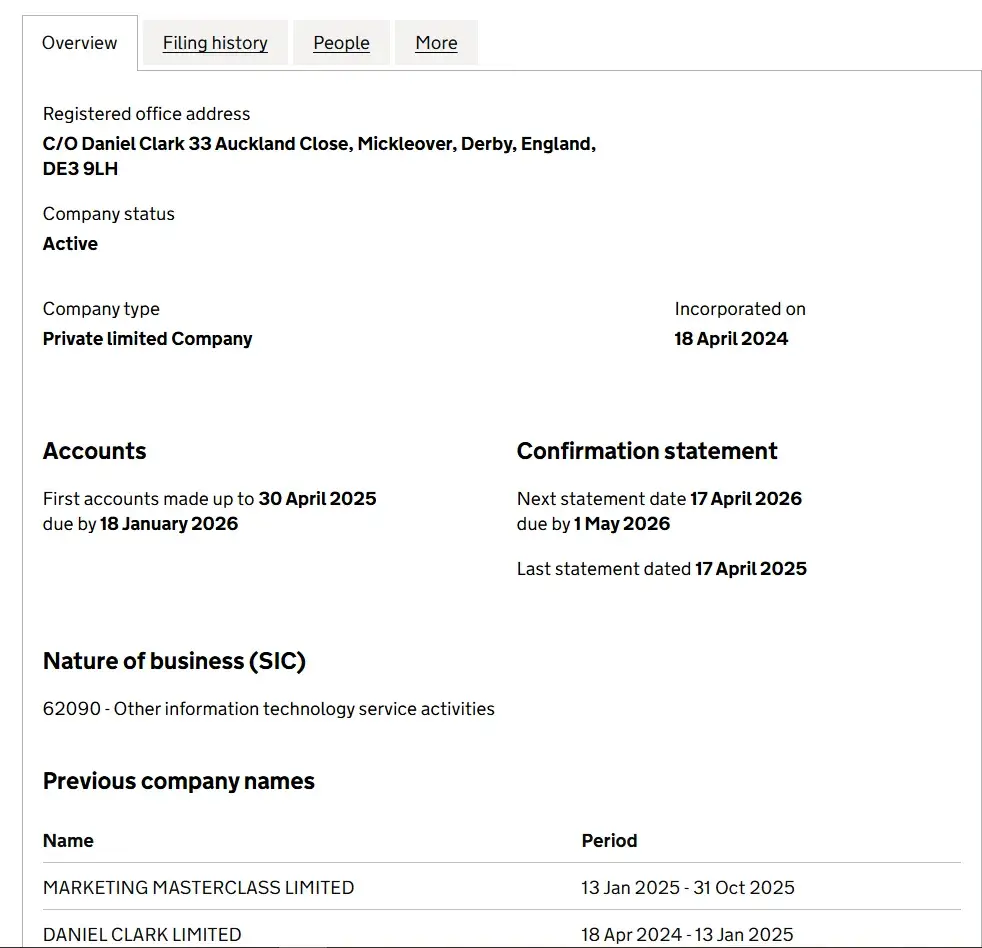Click incorporation date 18 April 2024
This screenshot has width=982, height=948.
coord(731,339)
